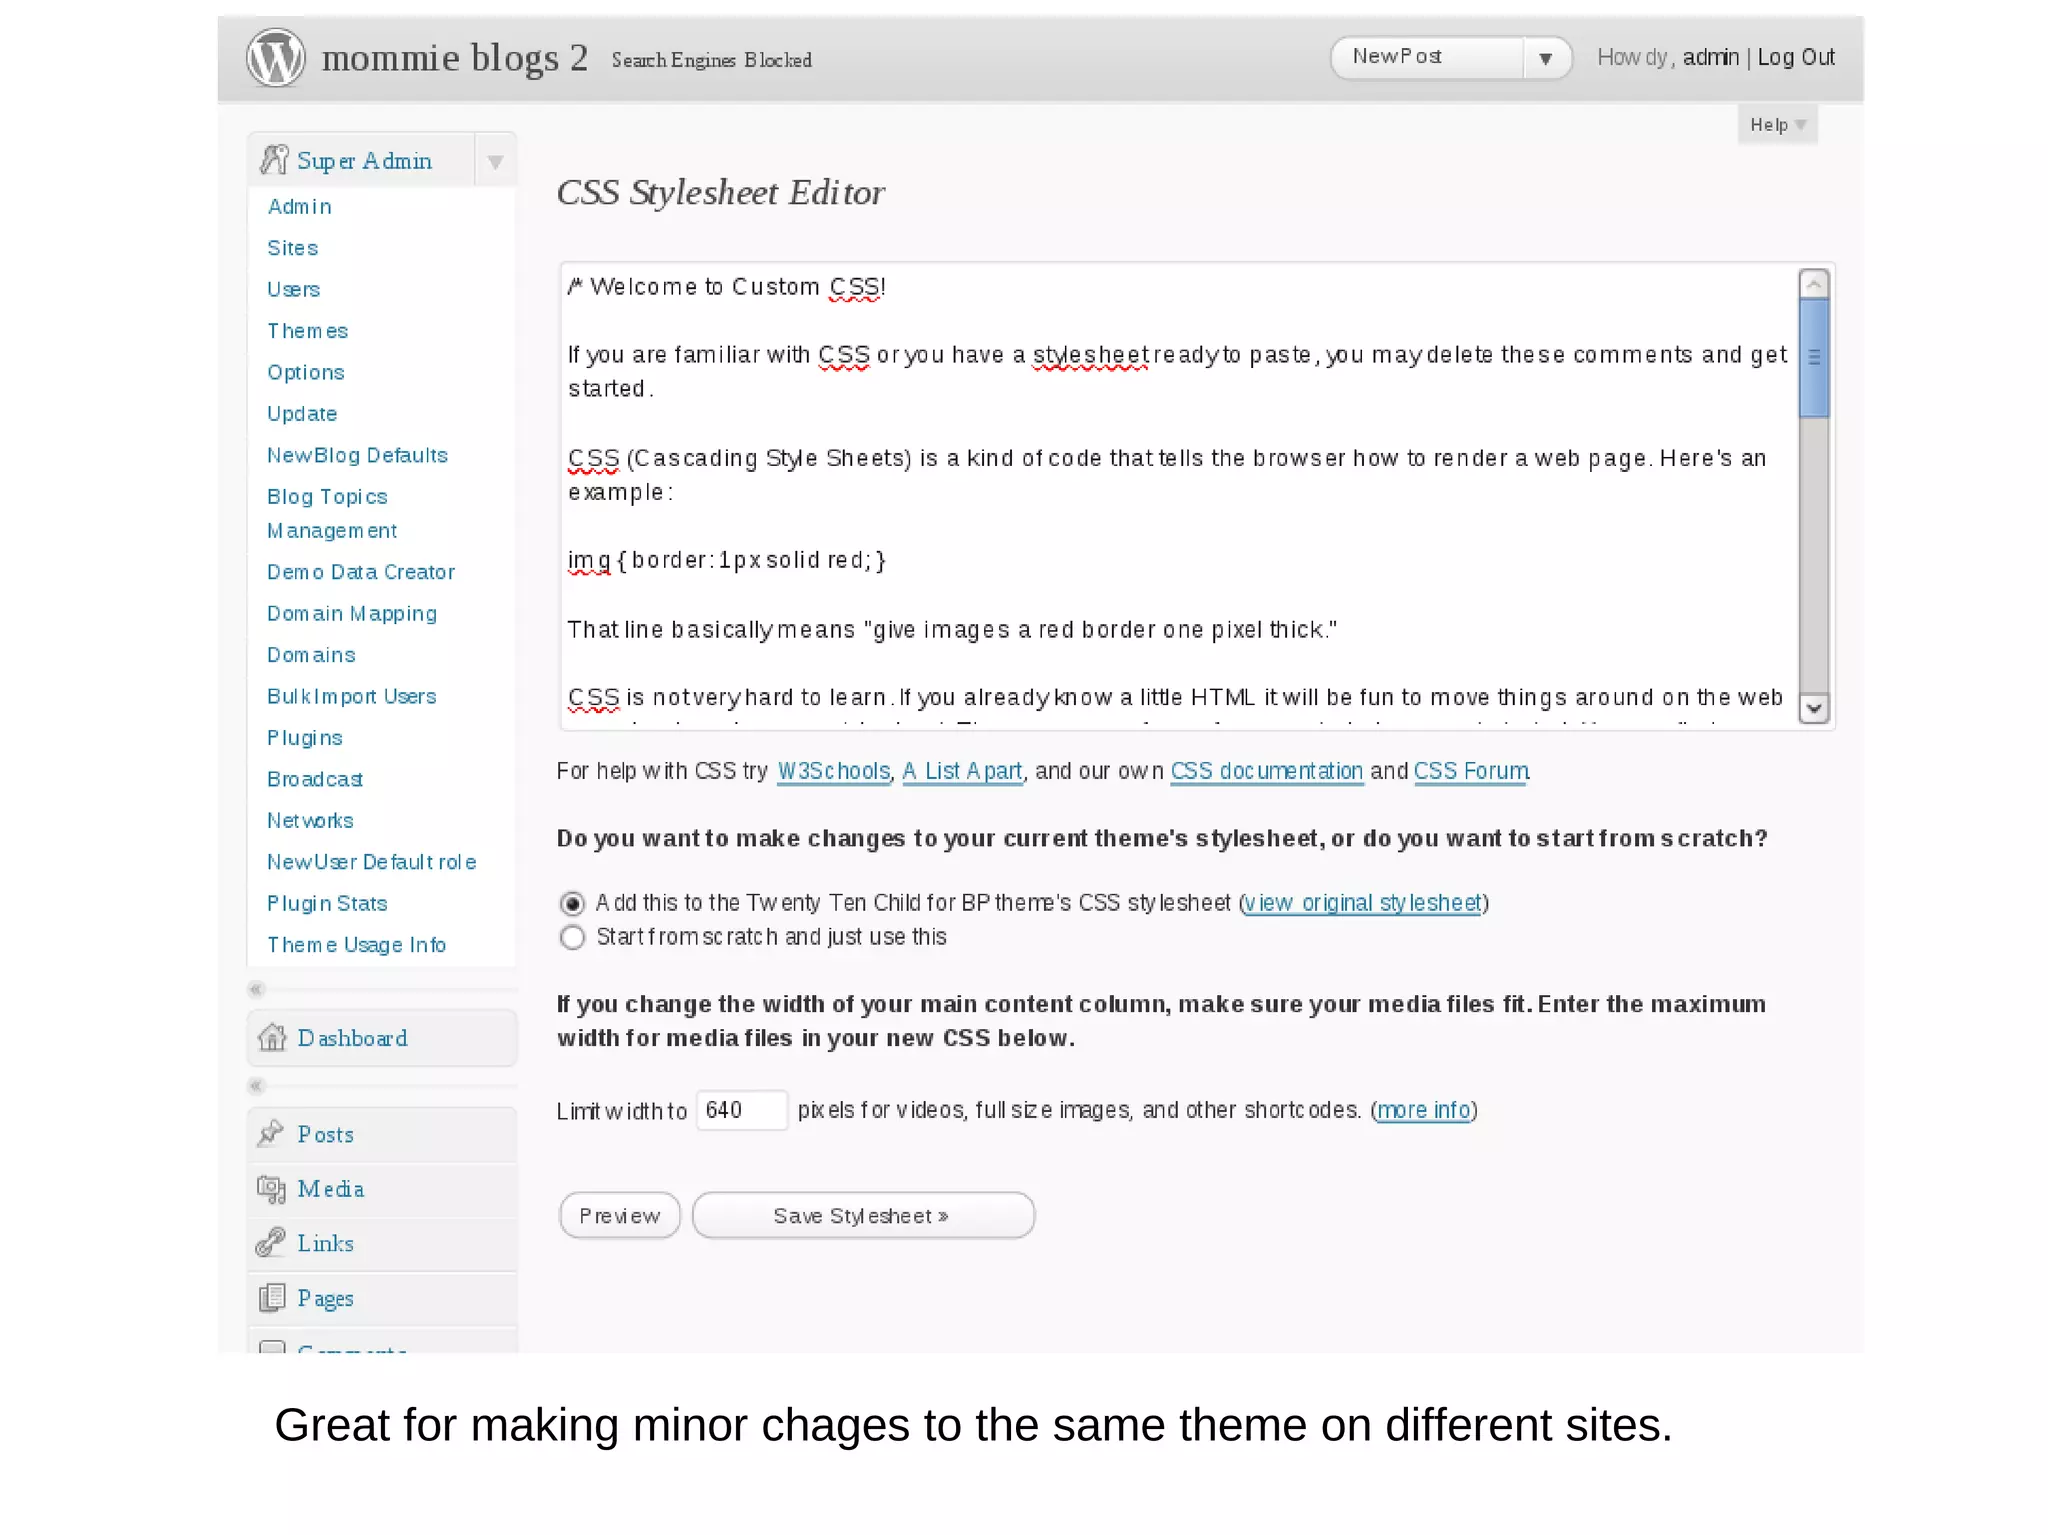Screen dimensions: 2048x1535
Task: Click Save Stylesheet button
Action: point(863,1215)
